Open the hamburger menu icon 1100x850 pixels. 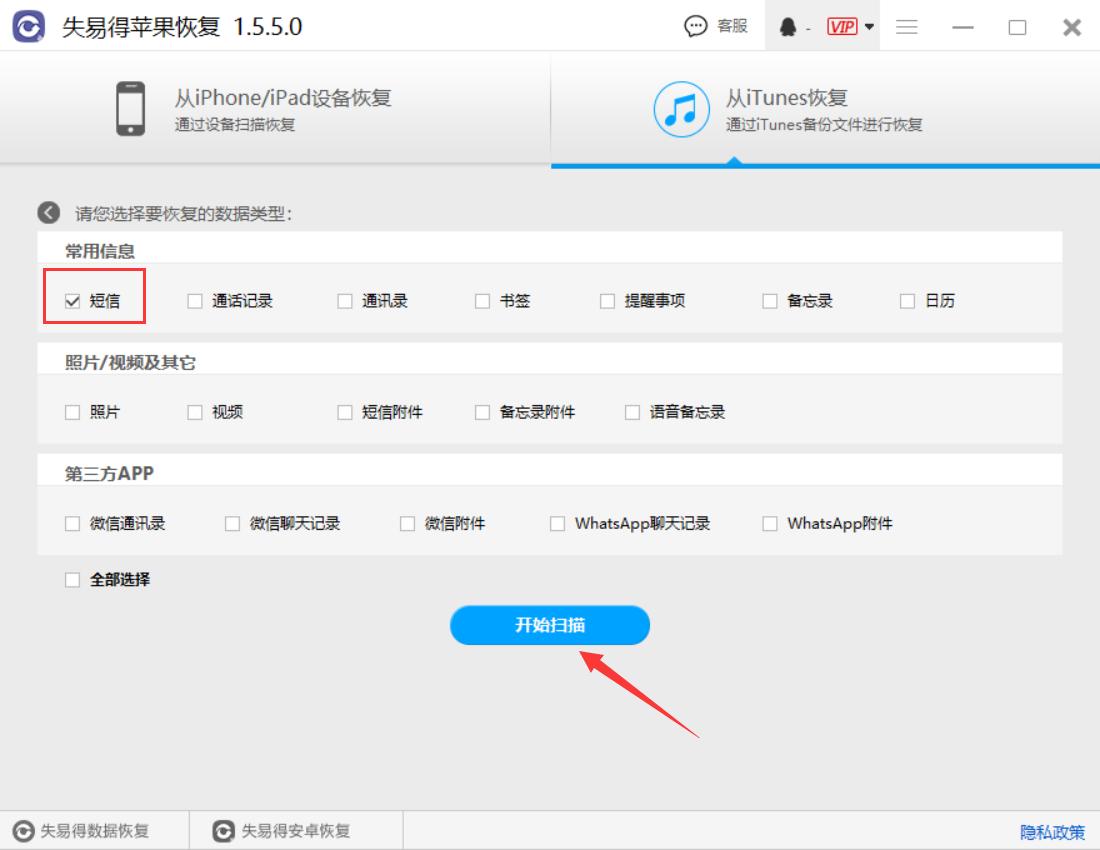coord(907,26)
